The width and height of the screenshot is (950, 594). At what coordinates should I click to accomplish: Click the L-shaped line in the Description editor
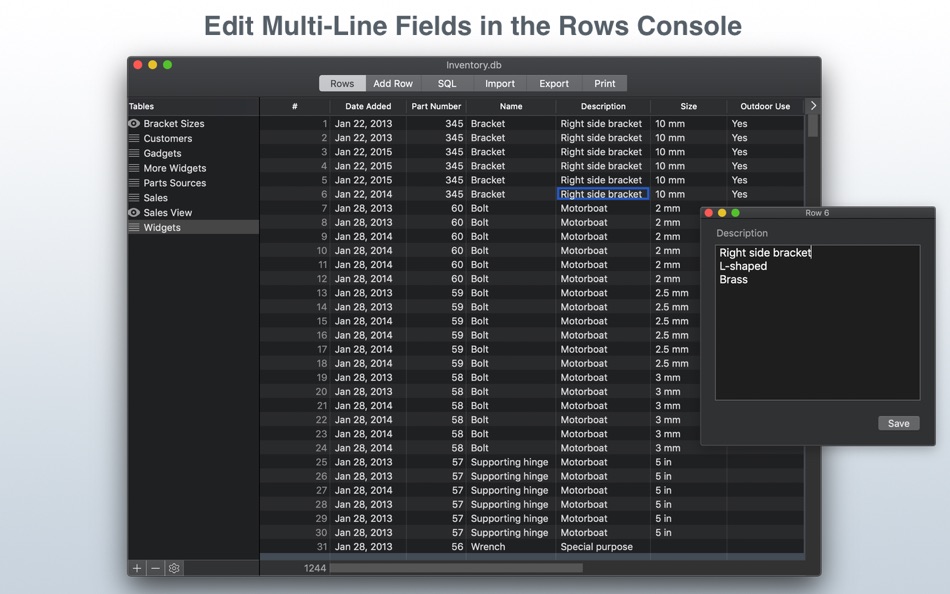tap(743, 266)
